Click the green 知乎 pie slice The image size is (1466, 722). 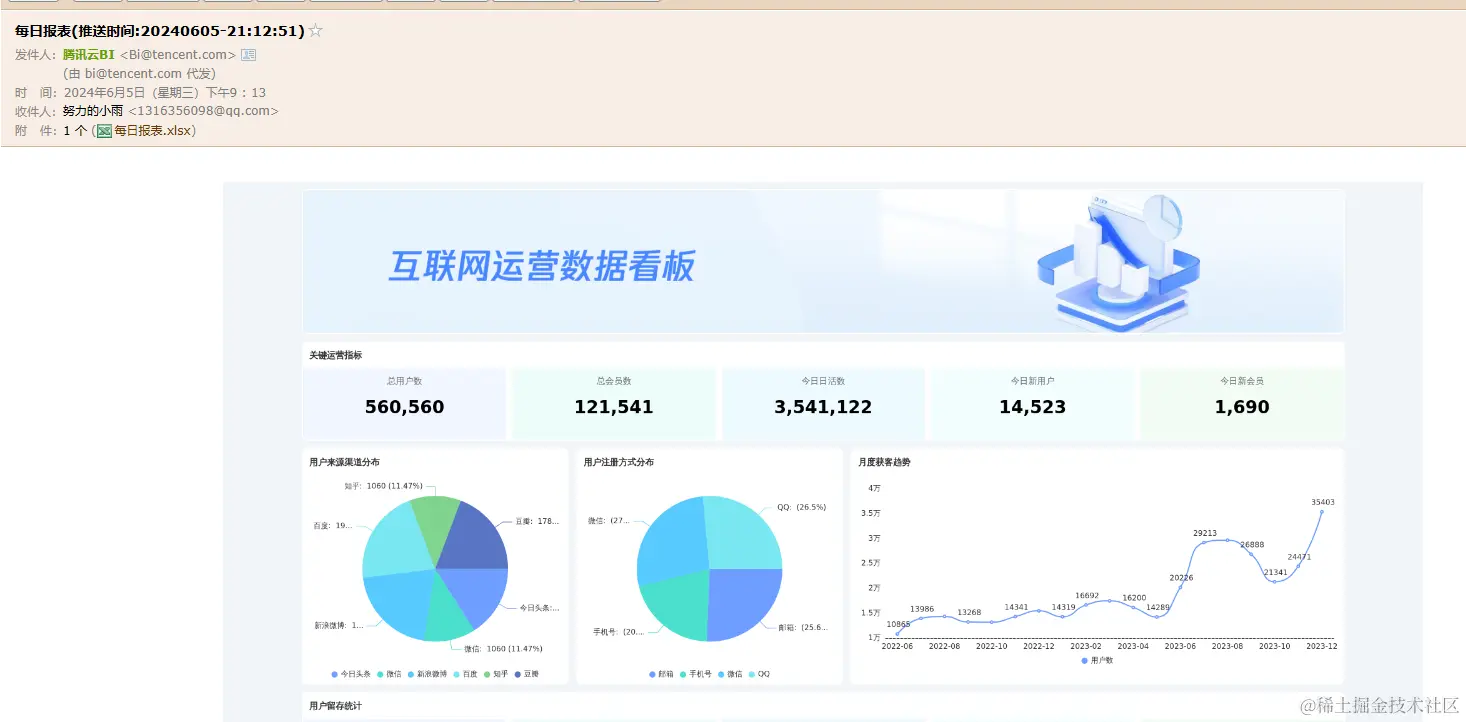pos(434,523)
